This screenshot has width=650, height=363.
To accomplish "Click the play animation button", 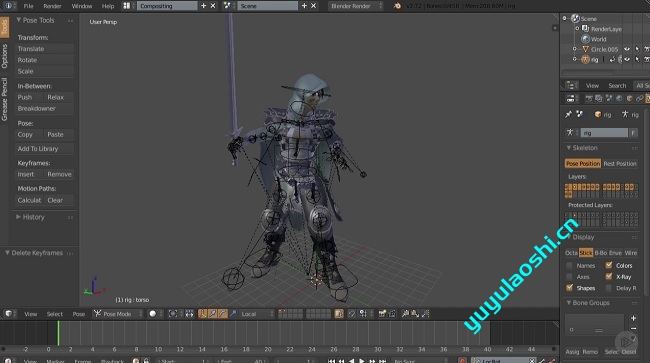I will pos(361,361).
